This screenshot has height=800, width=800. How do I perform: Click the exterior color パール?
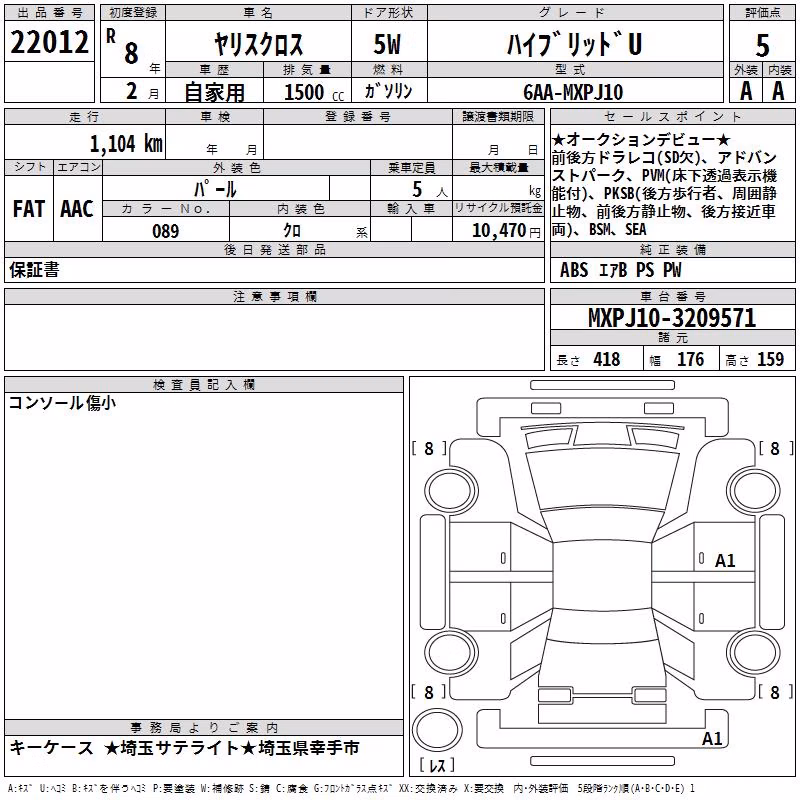coord(215,189)
